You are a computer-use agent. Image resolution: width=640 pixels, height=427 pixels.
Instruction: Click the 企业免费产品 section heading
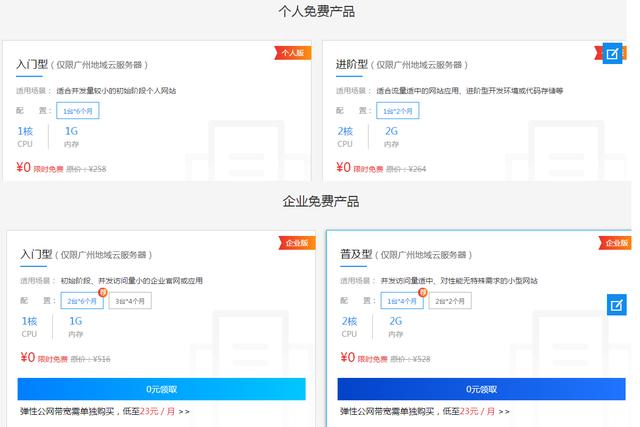(316, 202)
